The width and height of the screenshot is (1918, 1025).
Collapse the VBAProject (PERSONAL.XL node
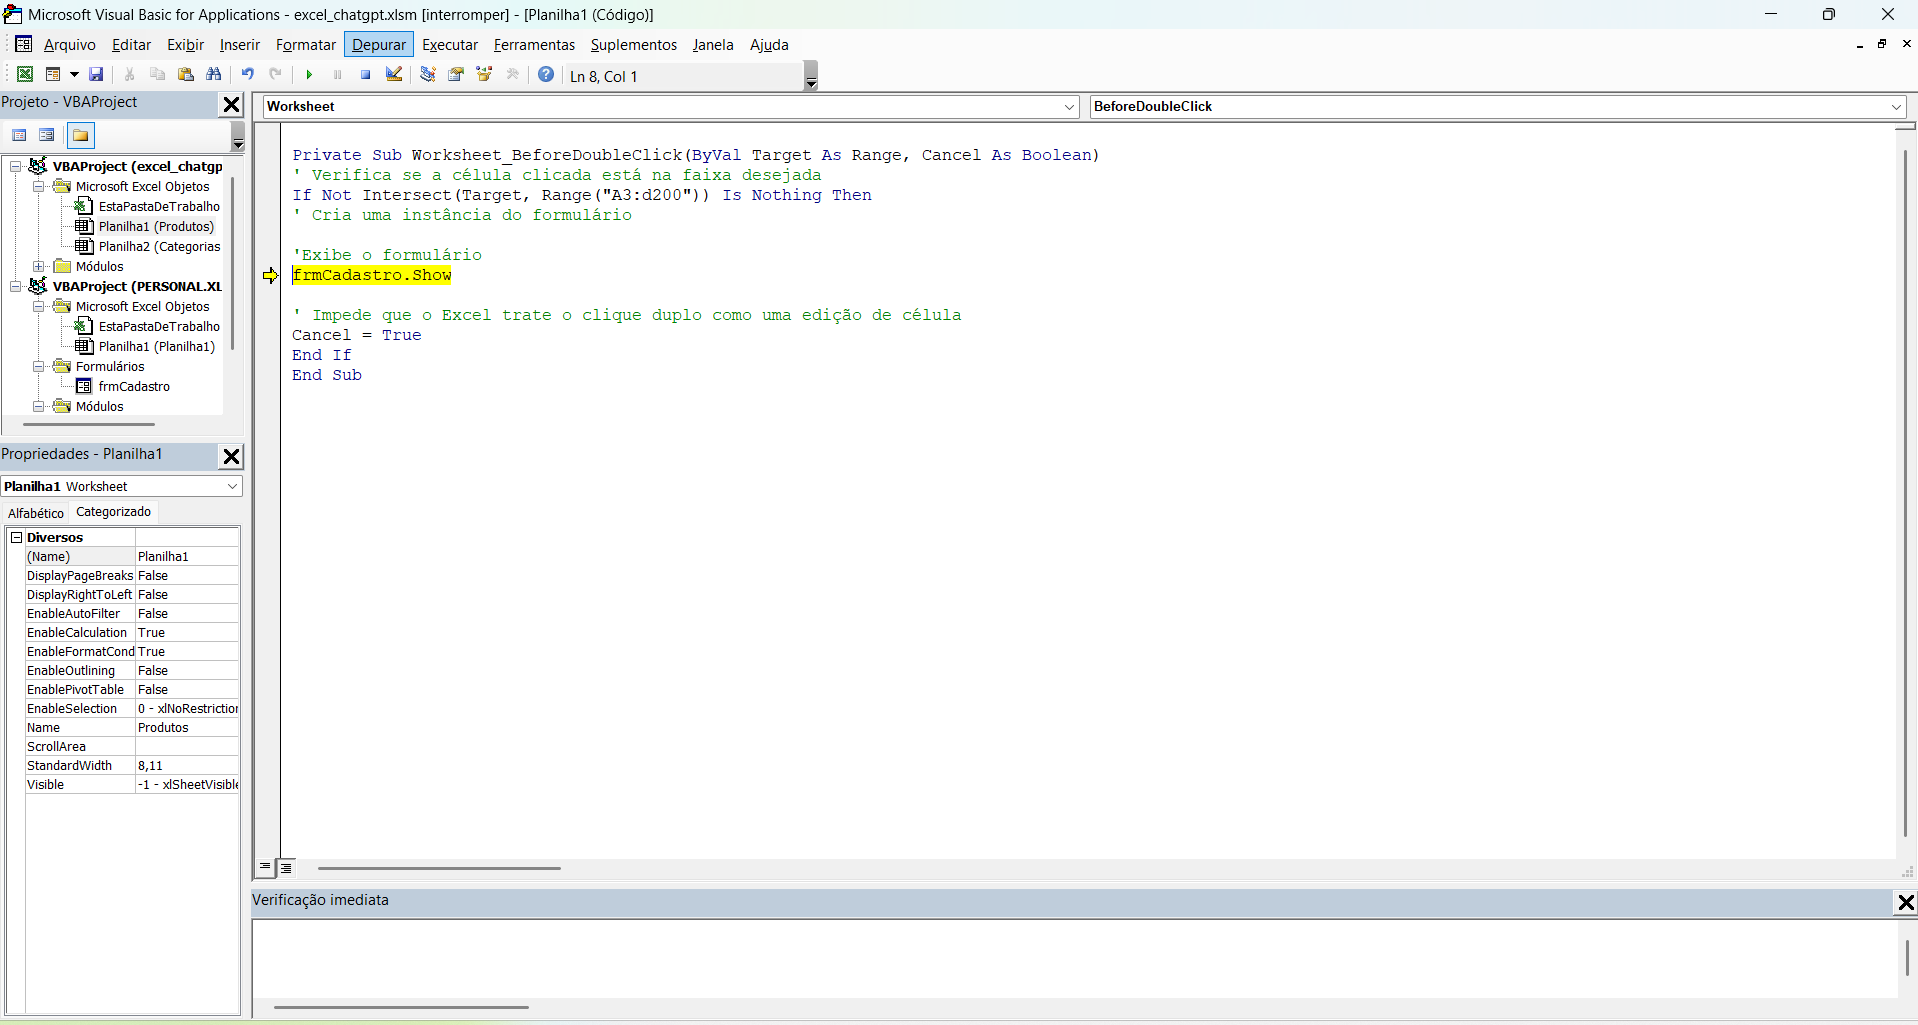pyautogui.click(x=16, y=287)
